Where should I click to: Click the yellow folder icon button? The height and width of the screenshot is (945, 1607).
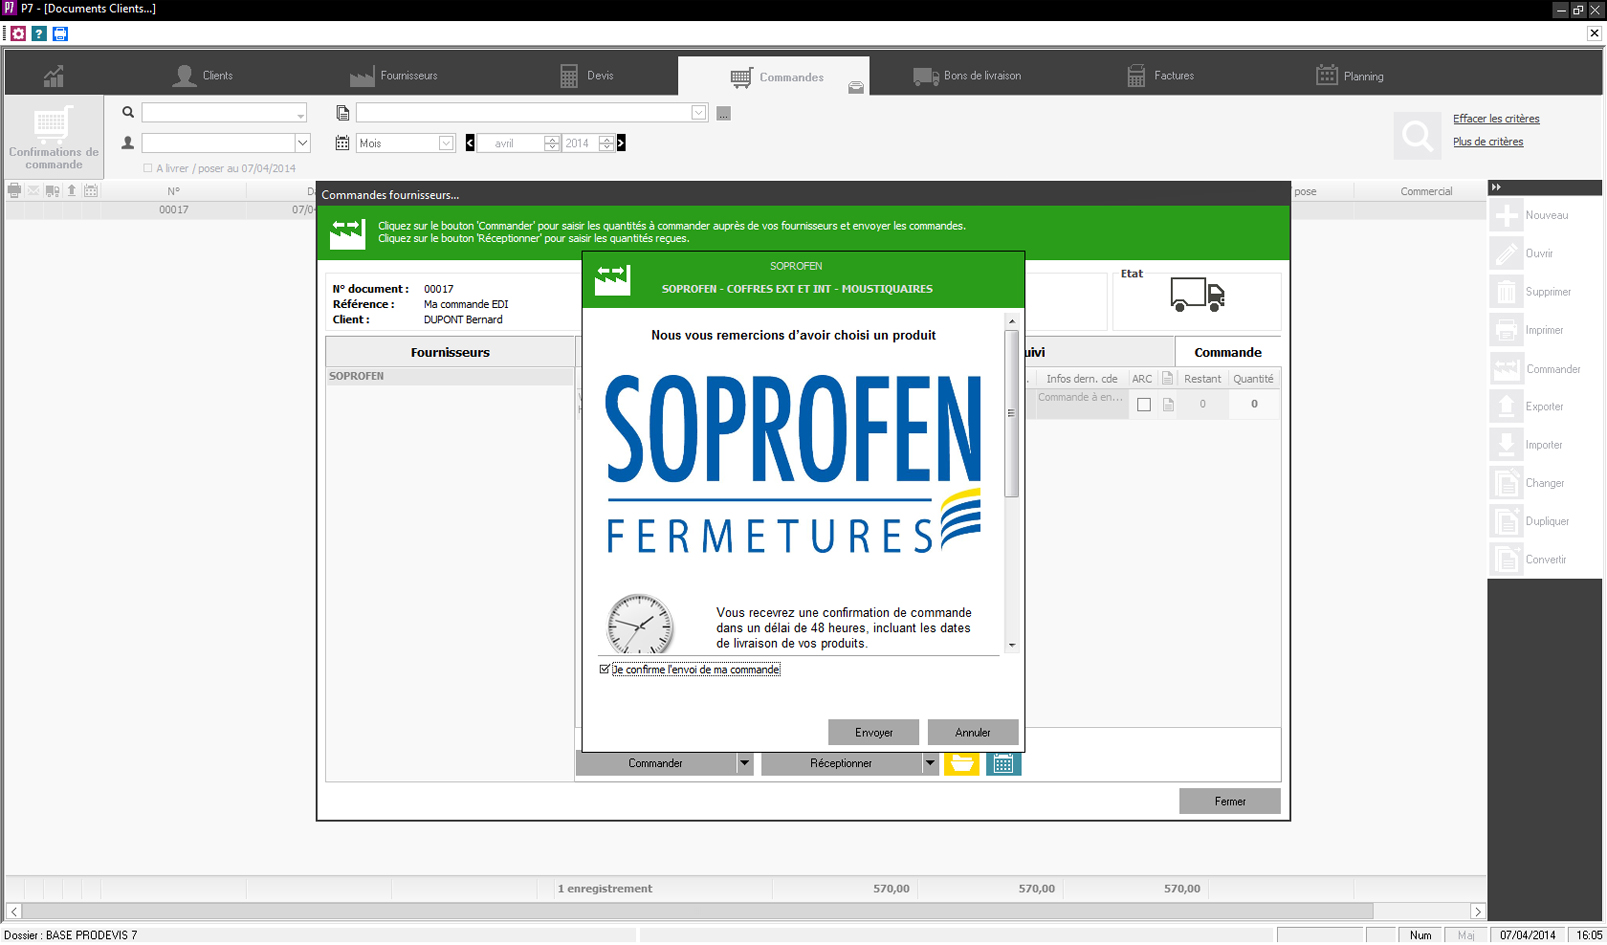coord(961,764)
